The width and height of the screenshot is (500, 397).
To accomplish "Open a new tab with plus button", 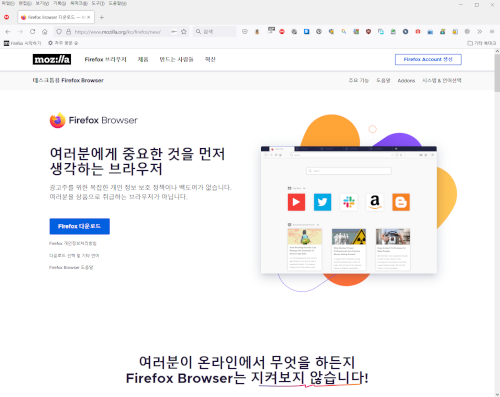I will click(x=102, y=17).
